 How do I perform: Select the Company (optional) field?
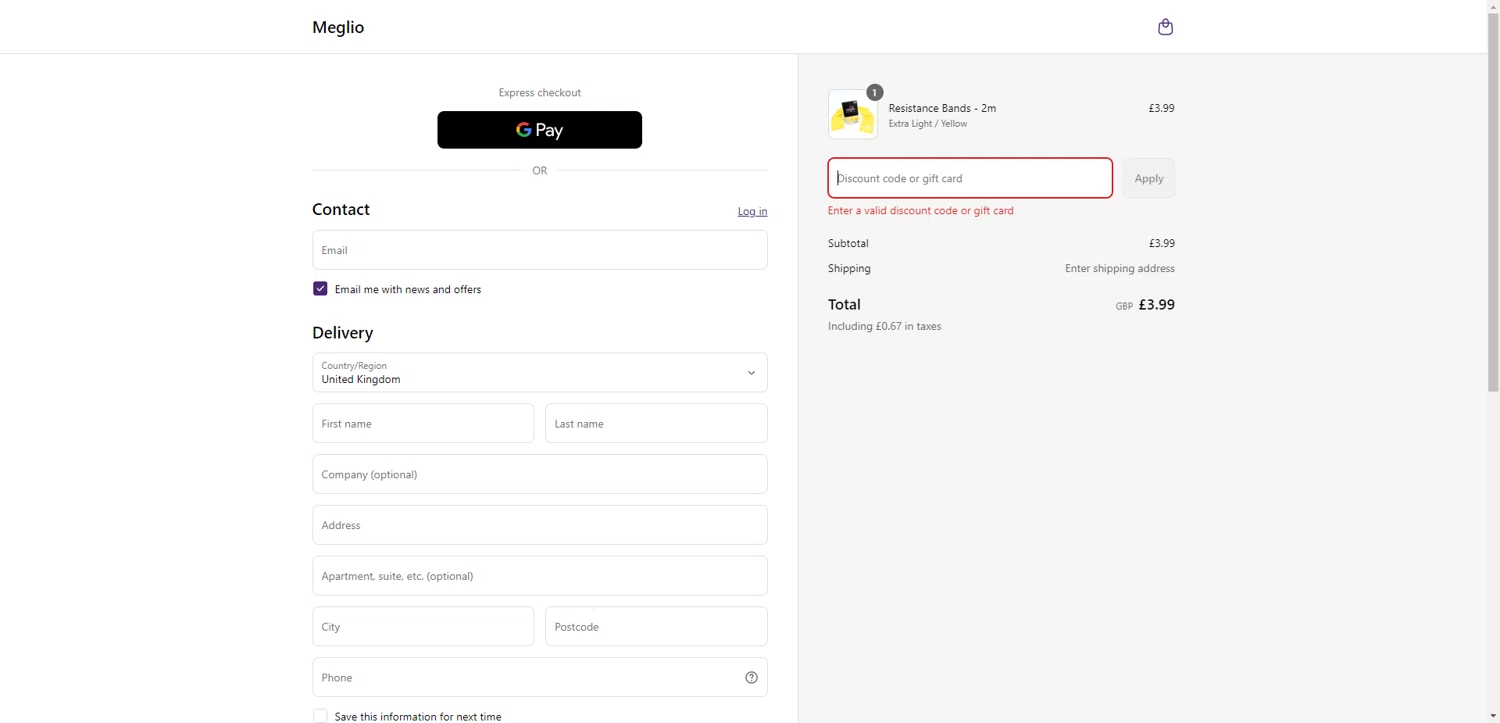coord(539,474)
